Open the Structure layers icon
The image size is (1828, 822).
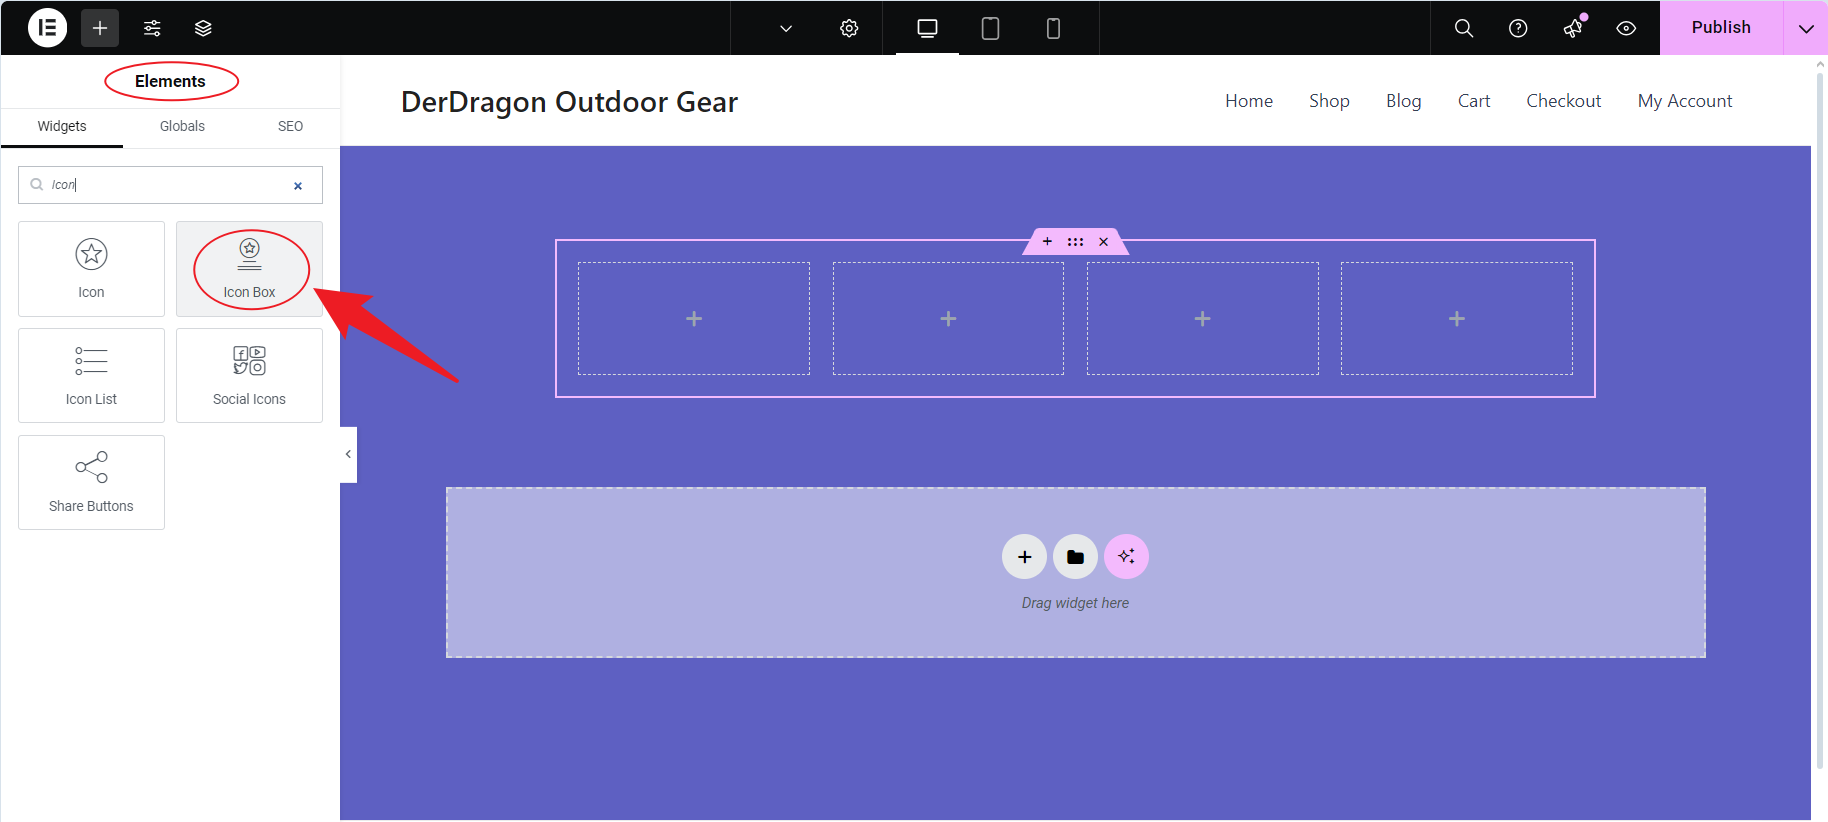pyautogui.click(x=203, y=28)
